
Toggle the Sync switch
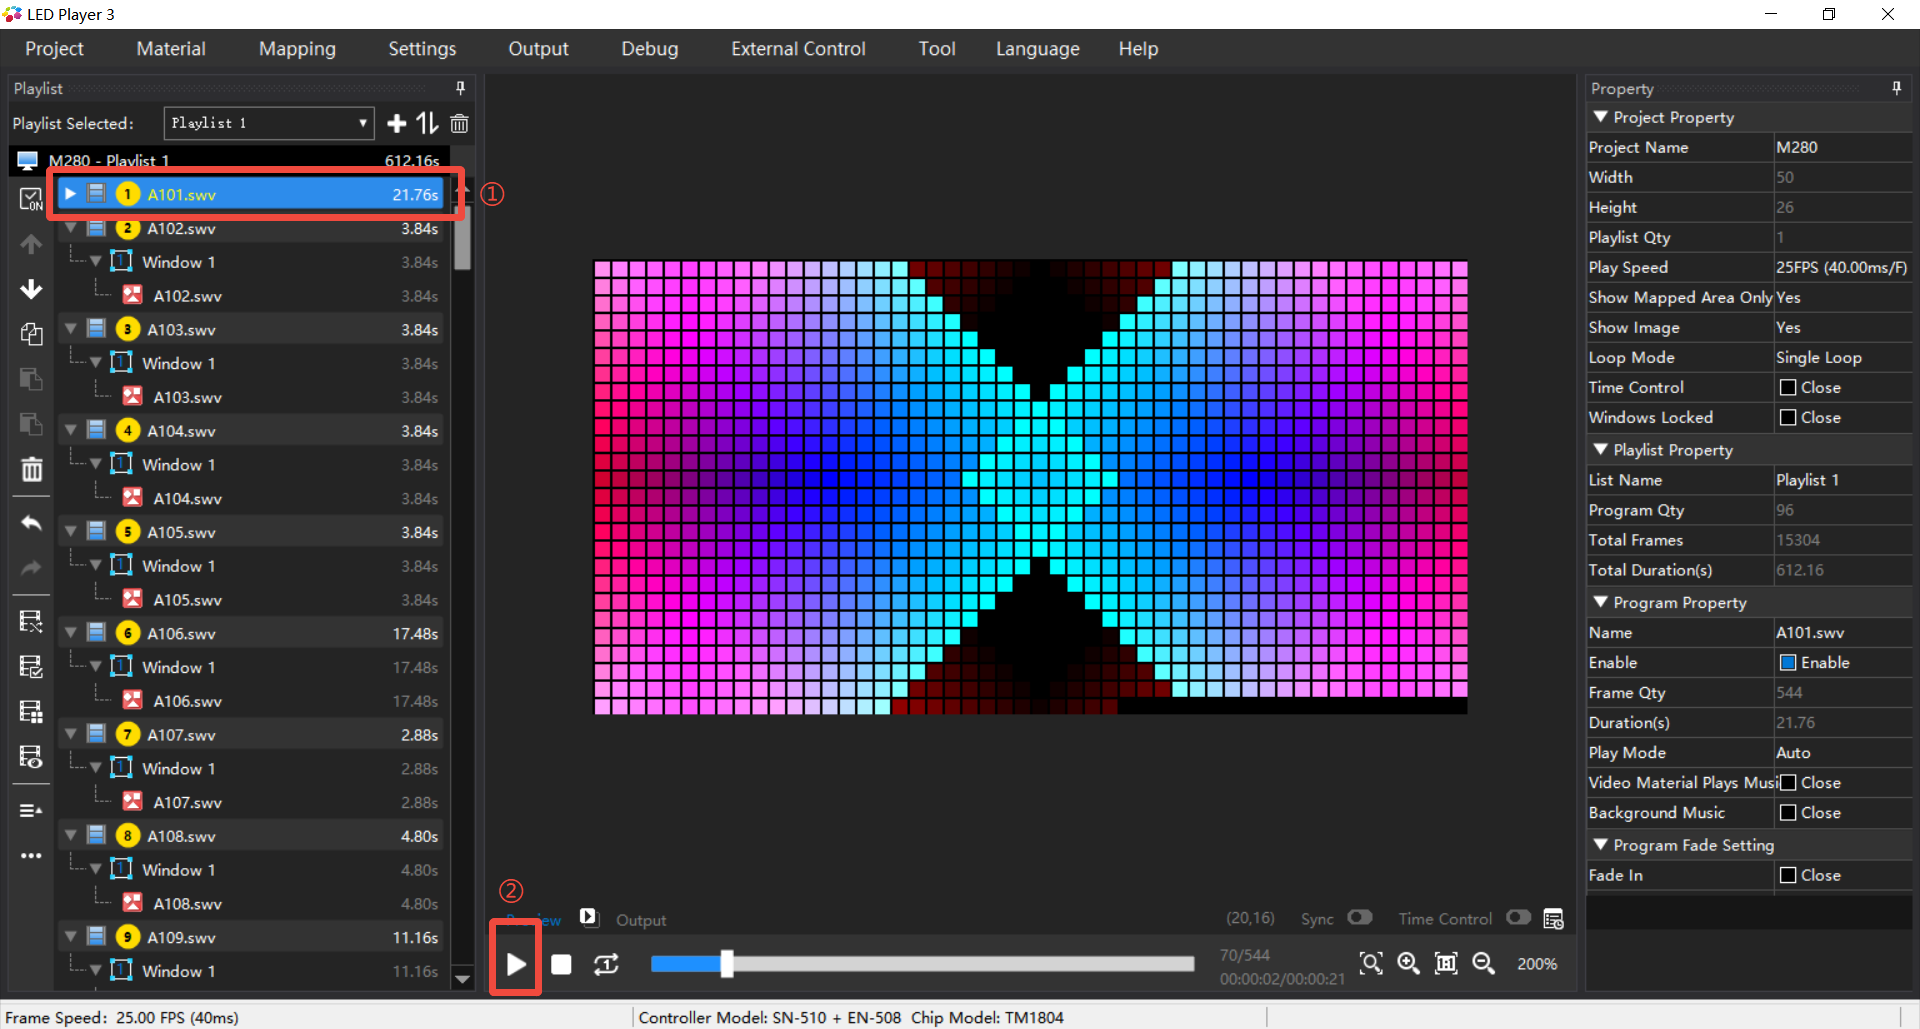(1359, 917)
